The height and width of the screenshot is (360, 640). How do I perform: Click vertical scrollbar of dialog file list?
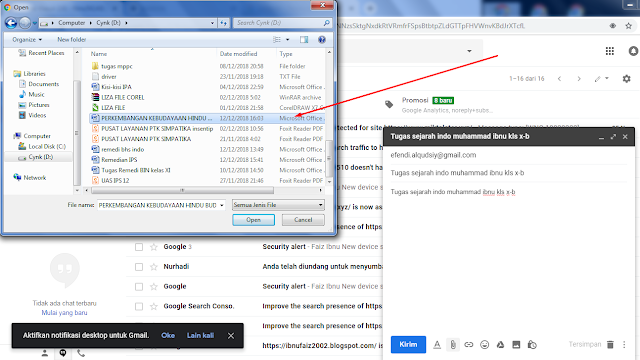(x=329, y=157)
